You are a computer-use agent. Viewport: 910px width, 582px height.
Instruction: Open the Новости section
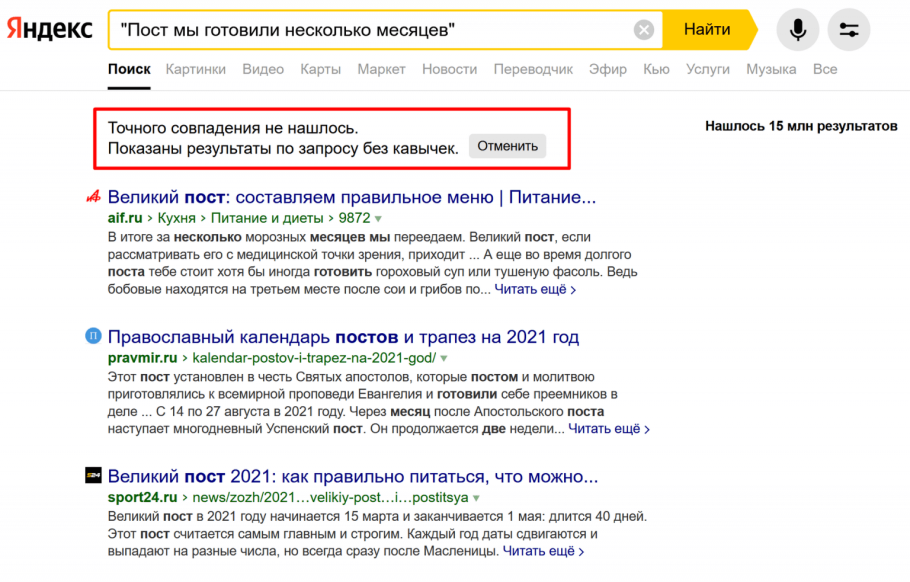[449, 69]
